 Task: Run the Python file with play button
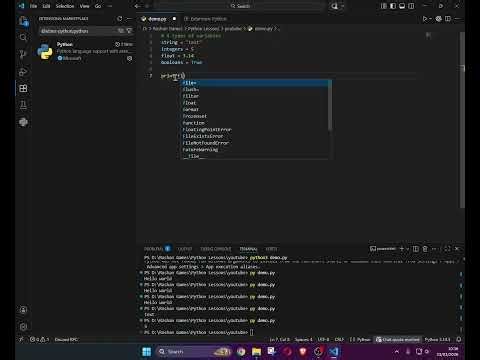pyautogui.click(x=424, y=19)
